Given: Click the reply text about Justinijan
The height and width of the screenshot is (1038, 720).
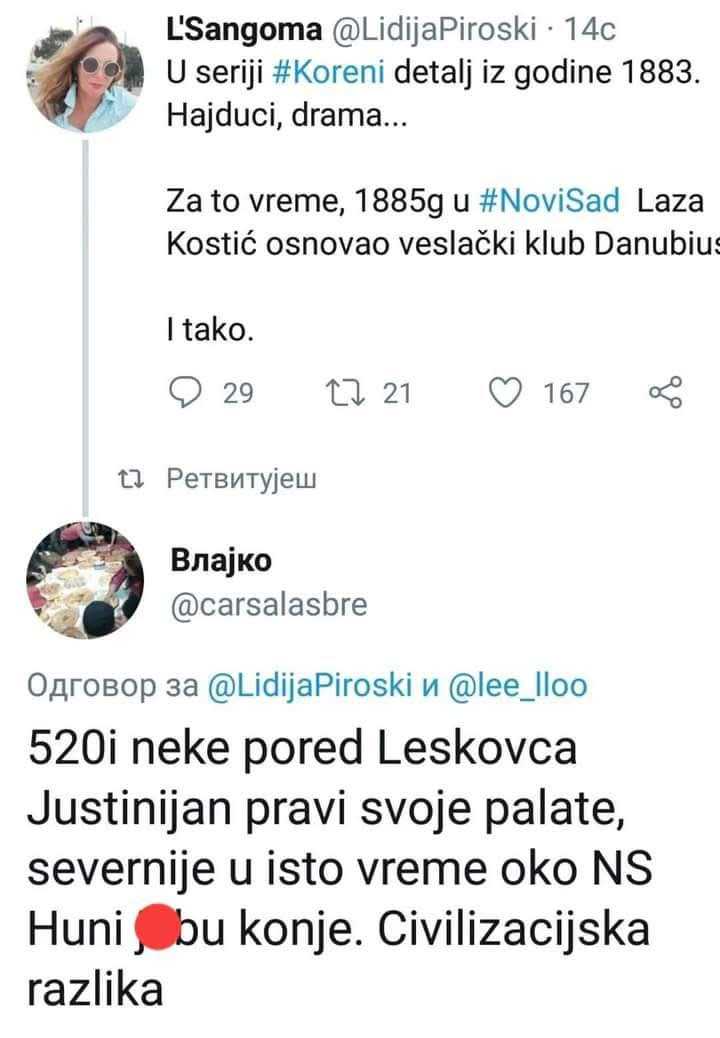Looking at the screenshot, I should (x=340, y=869).
